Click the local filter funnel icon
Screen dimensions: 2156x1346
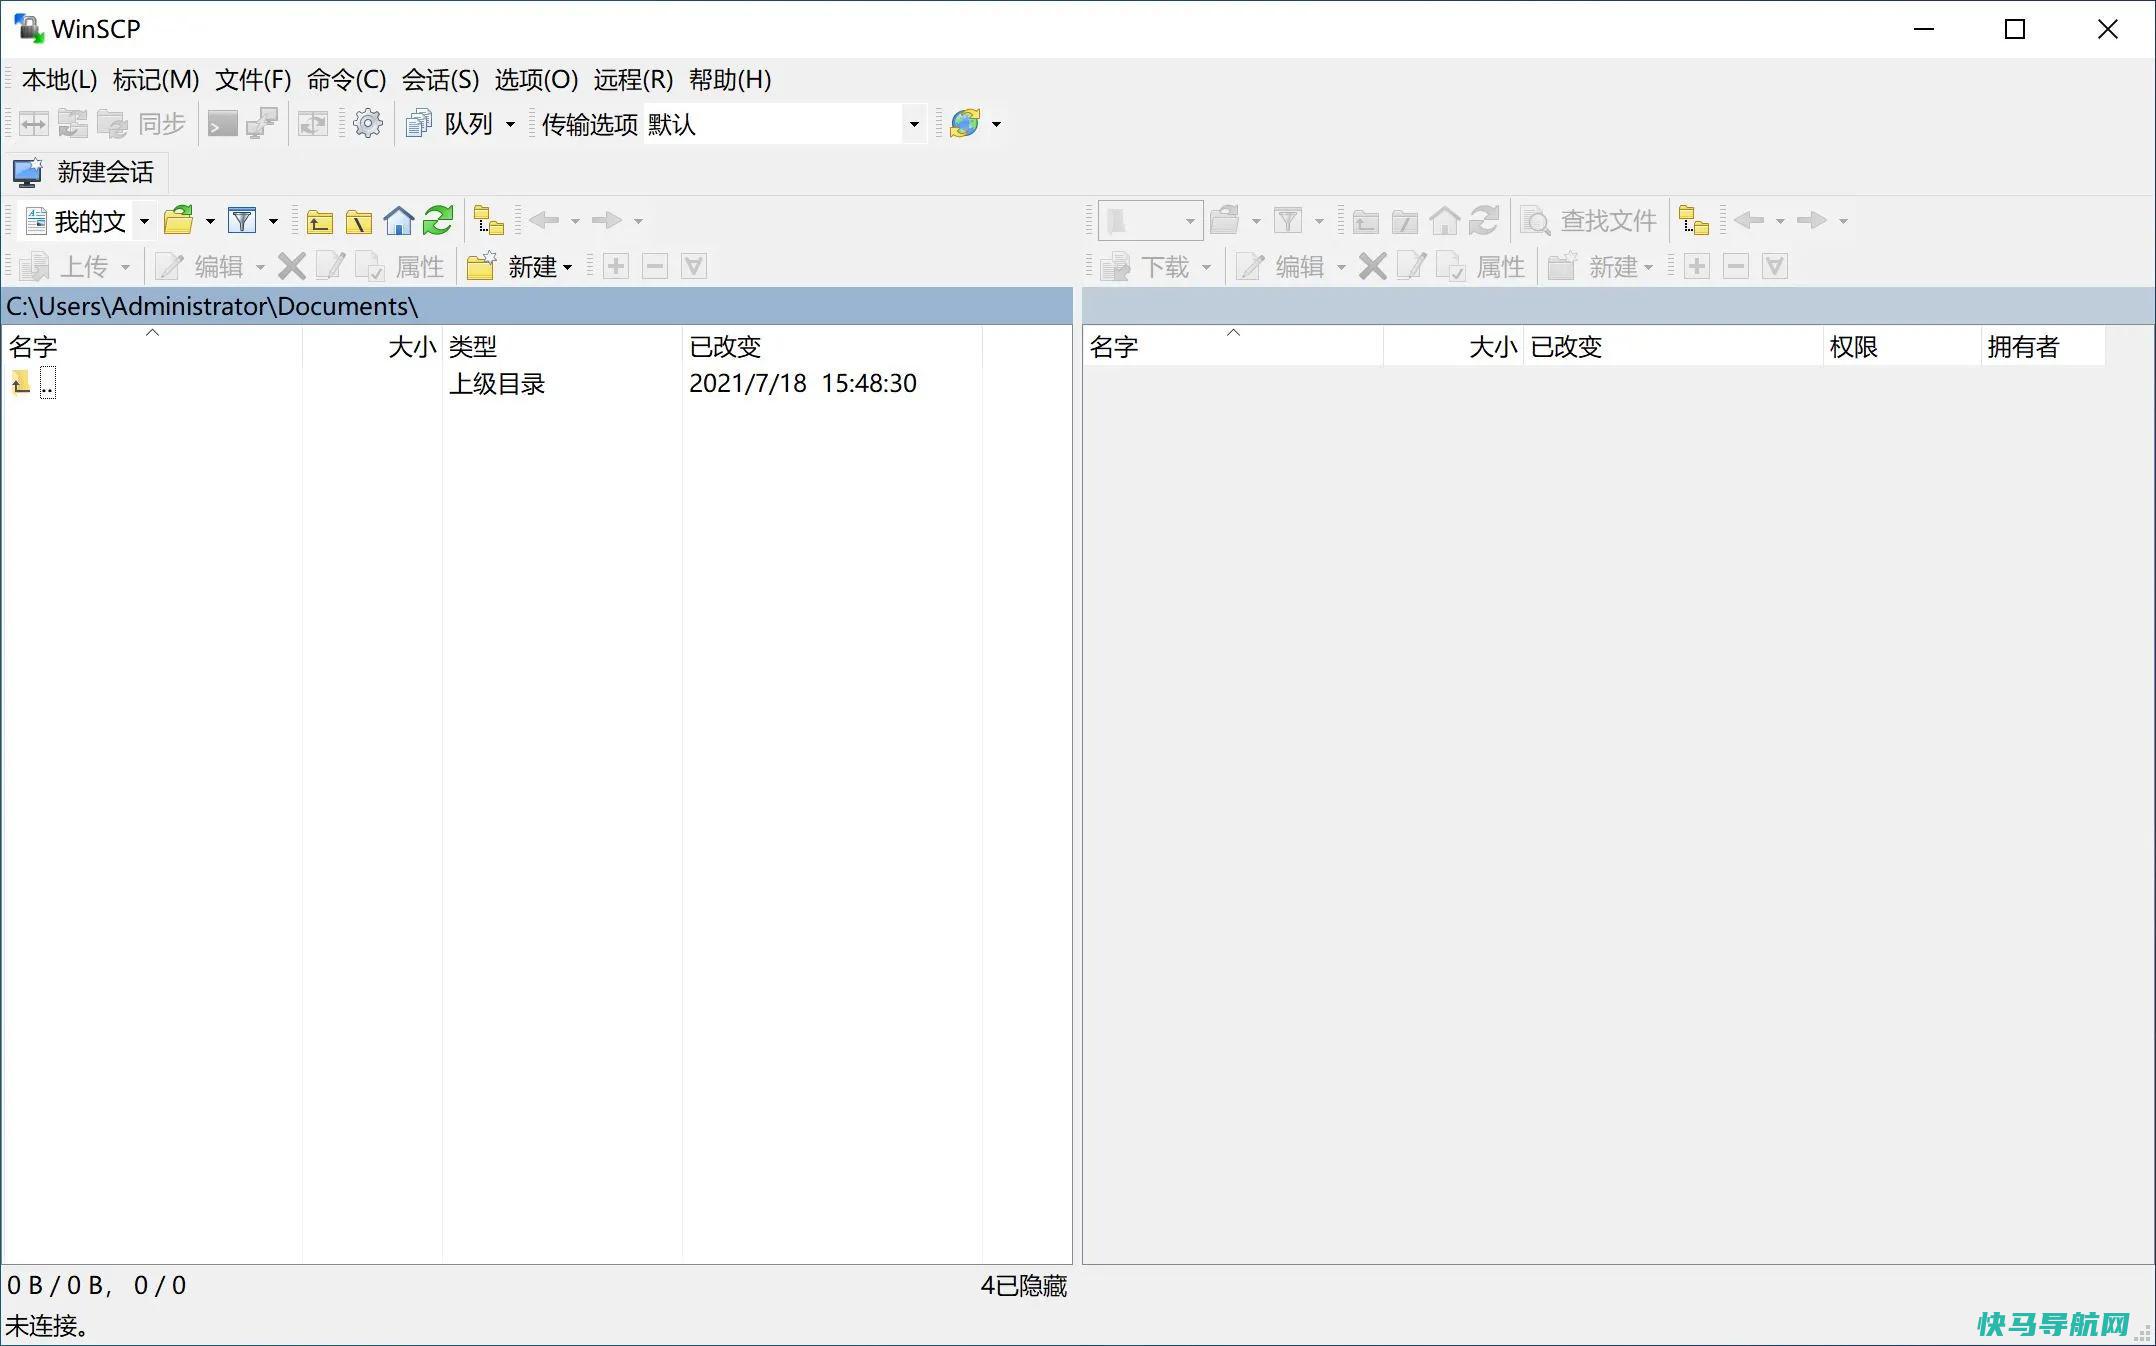click(242, 220)
